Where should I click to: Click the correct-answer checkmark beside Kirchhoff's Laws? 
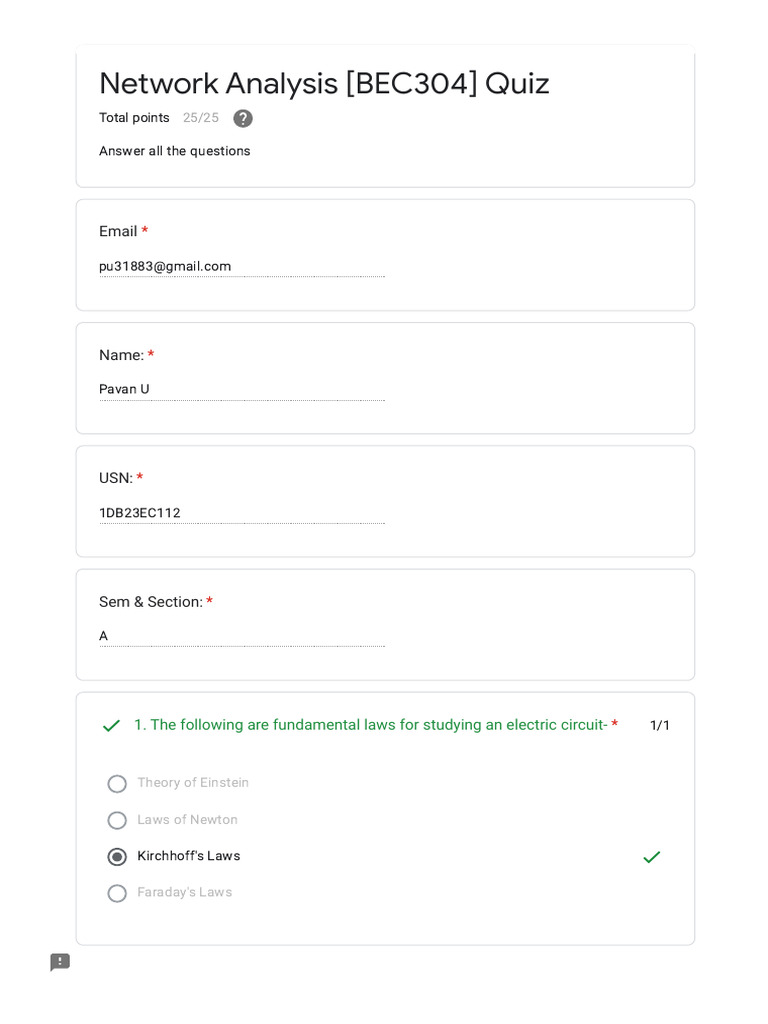coord(652,857)
